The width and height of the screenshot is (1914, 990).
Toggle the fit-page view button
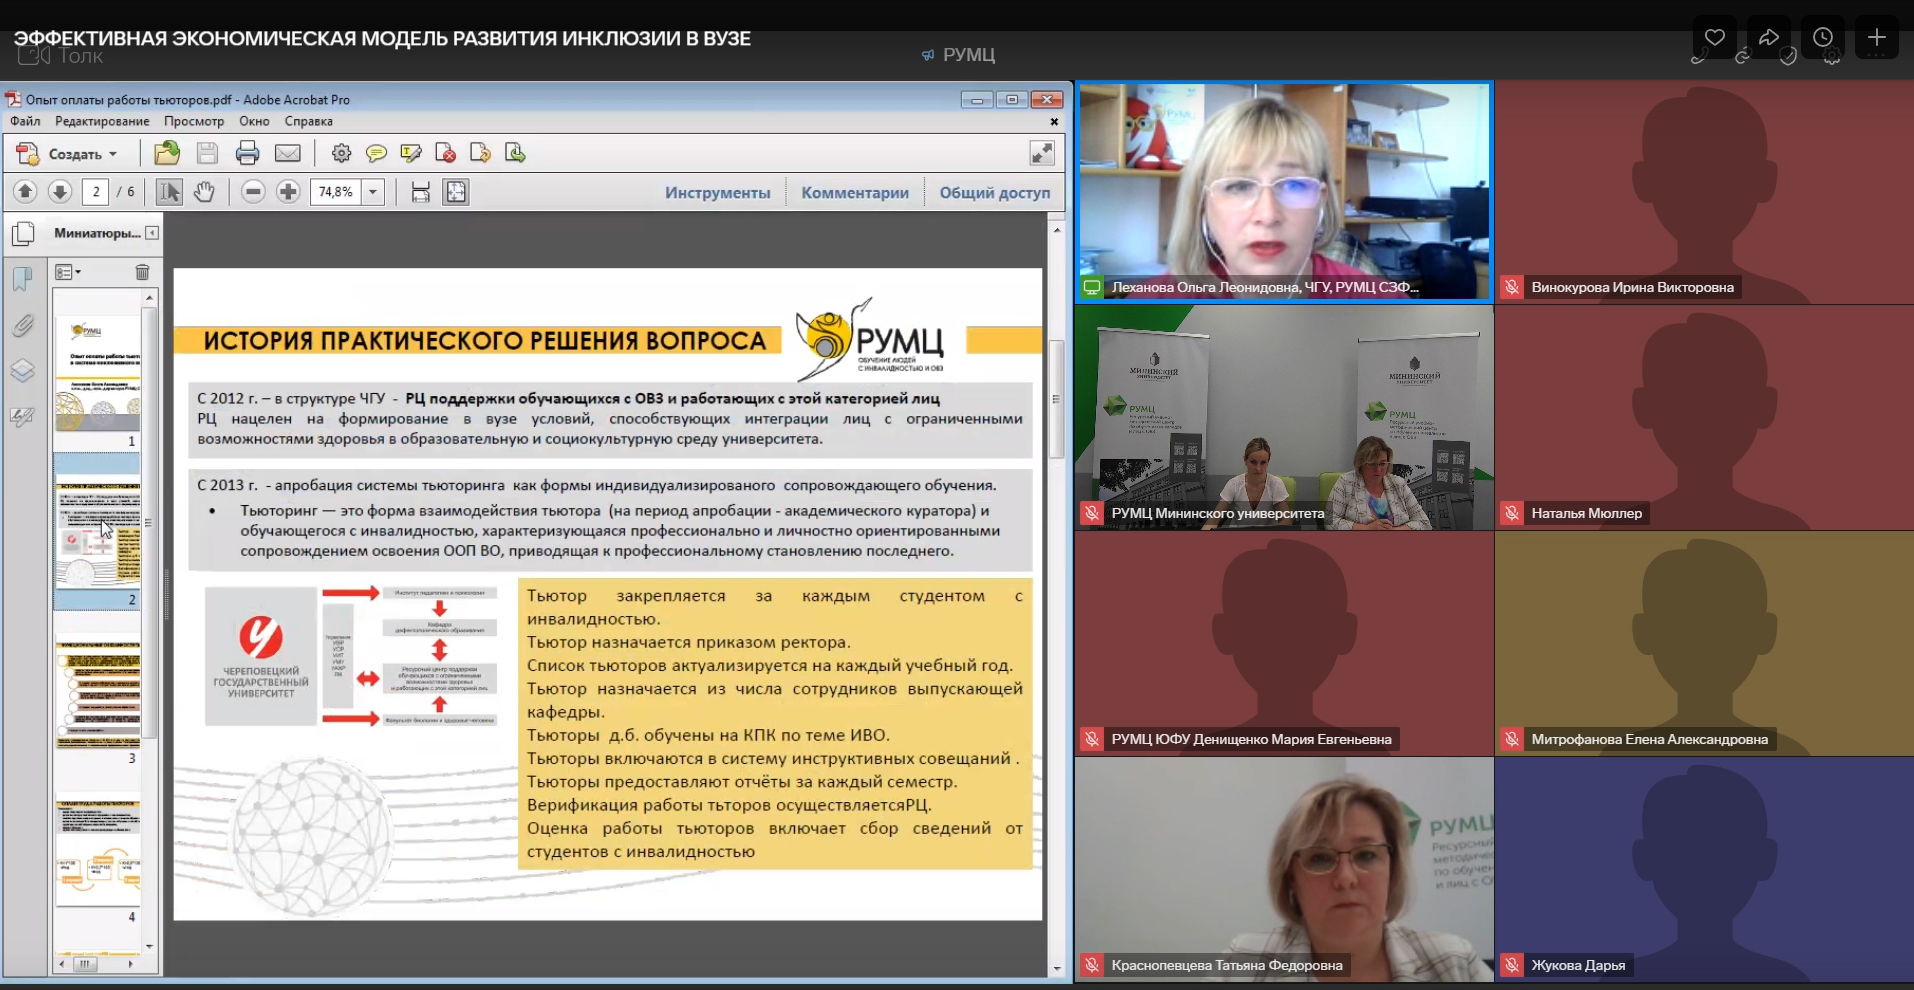pyautogui.click(x=456, y=192)
